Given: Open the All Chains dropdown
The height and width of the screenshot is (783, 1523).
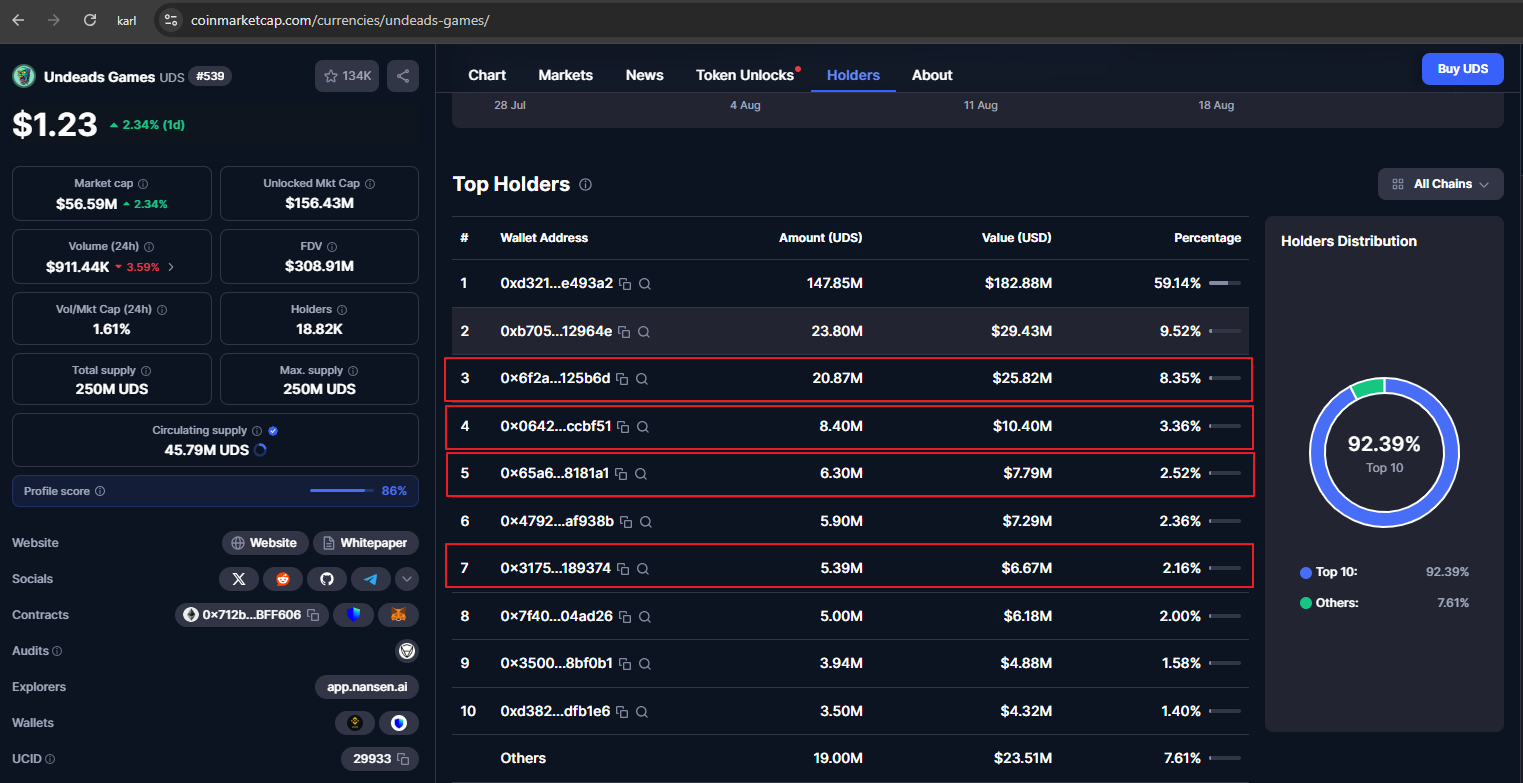Looking at the screenshot, I should [x=1440, y=183].
